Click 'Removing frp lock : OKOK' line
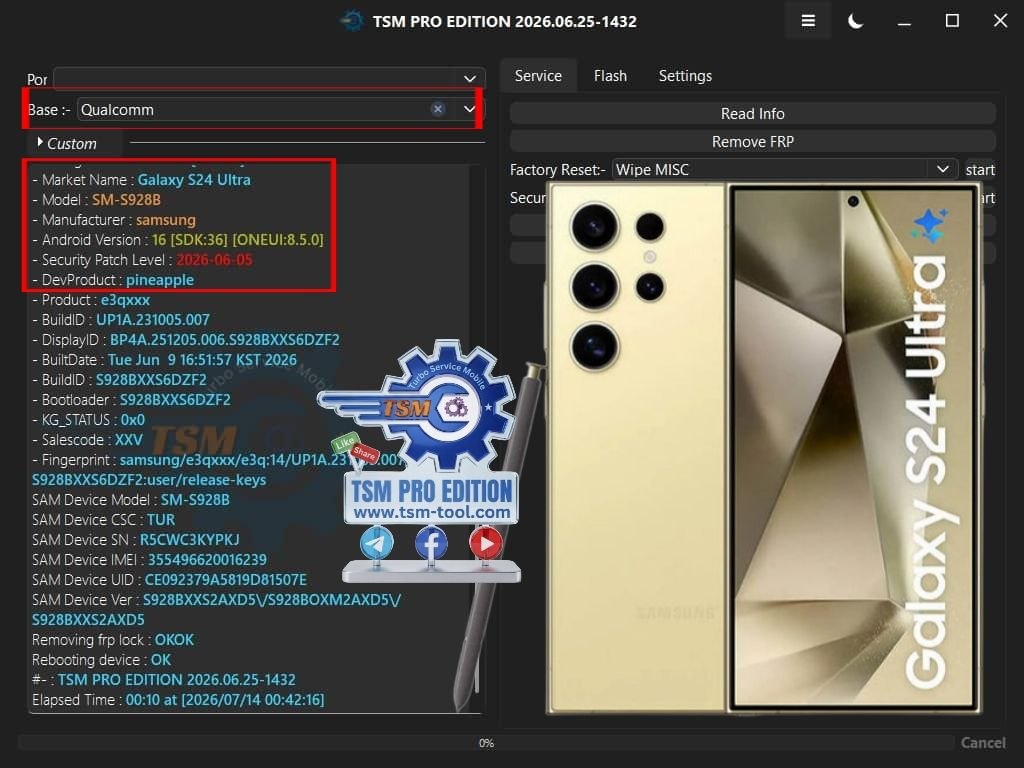Viewport: 1024px width, 768px height. [x=113, y=640]
